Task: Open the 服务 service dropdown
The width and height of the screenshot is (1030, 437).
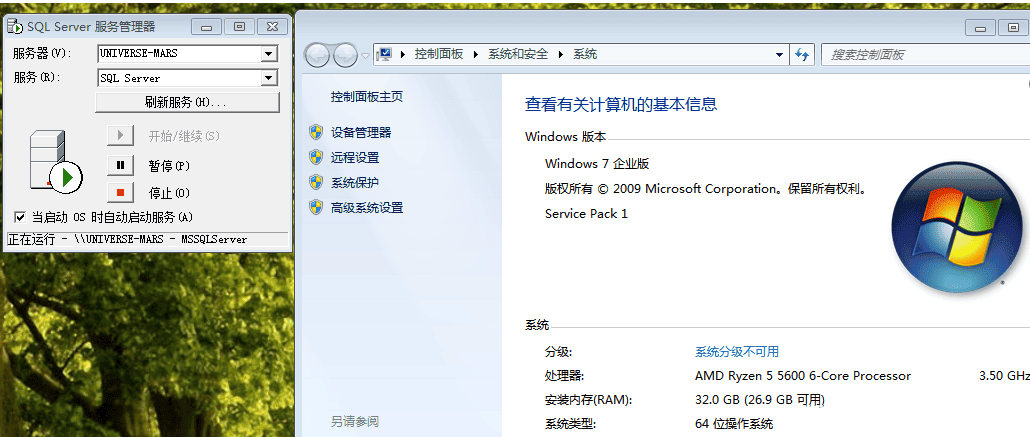Action: (x=269, y=78)
